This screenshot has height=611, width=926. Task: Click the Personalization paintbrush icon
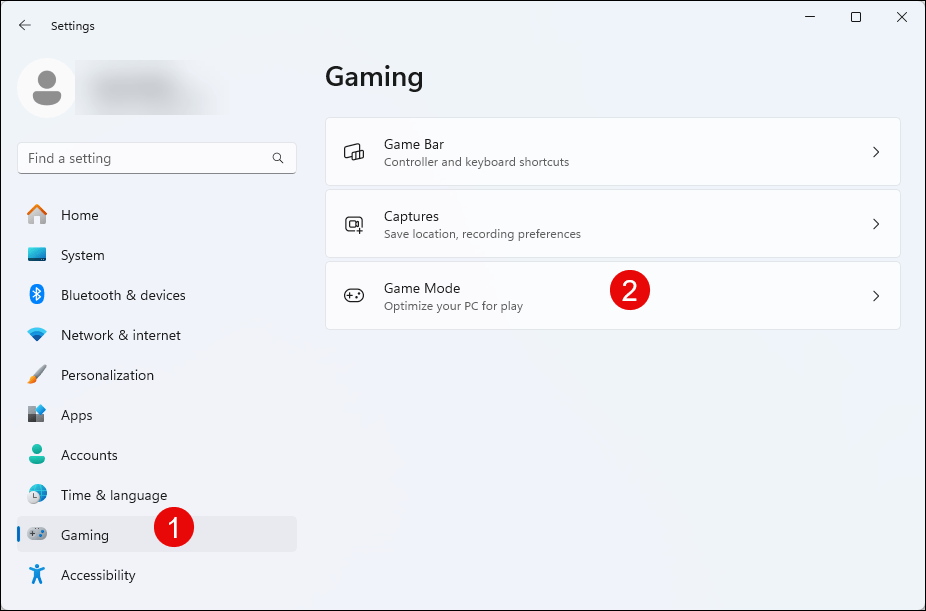tap(37, 375)
